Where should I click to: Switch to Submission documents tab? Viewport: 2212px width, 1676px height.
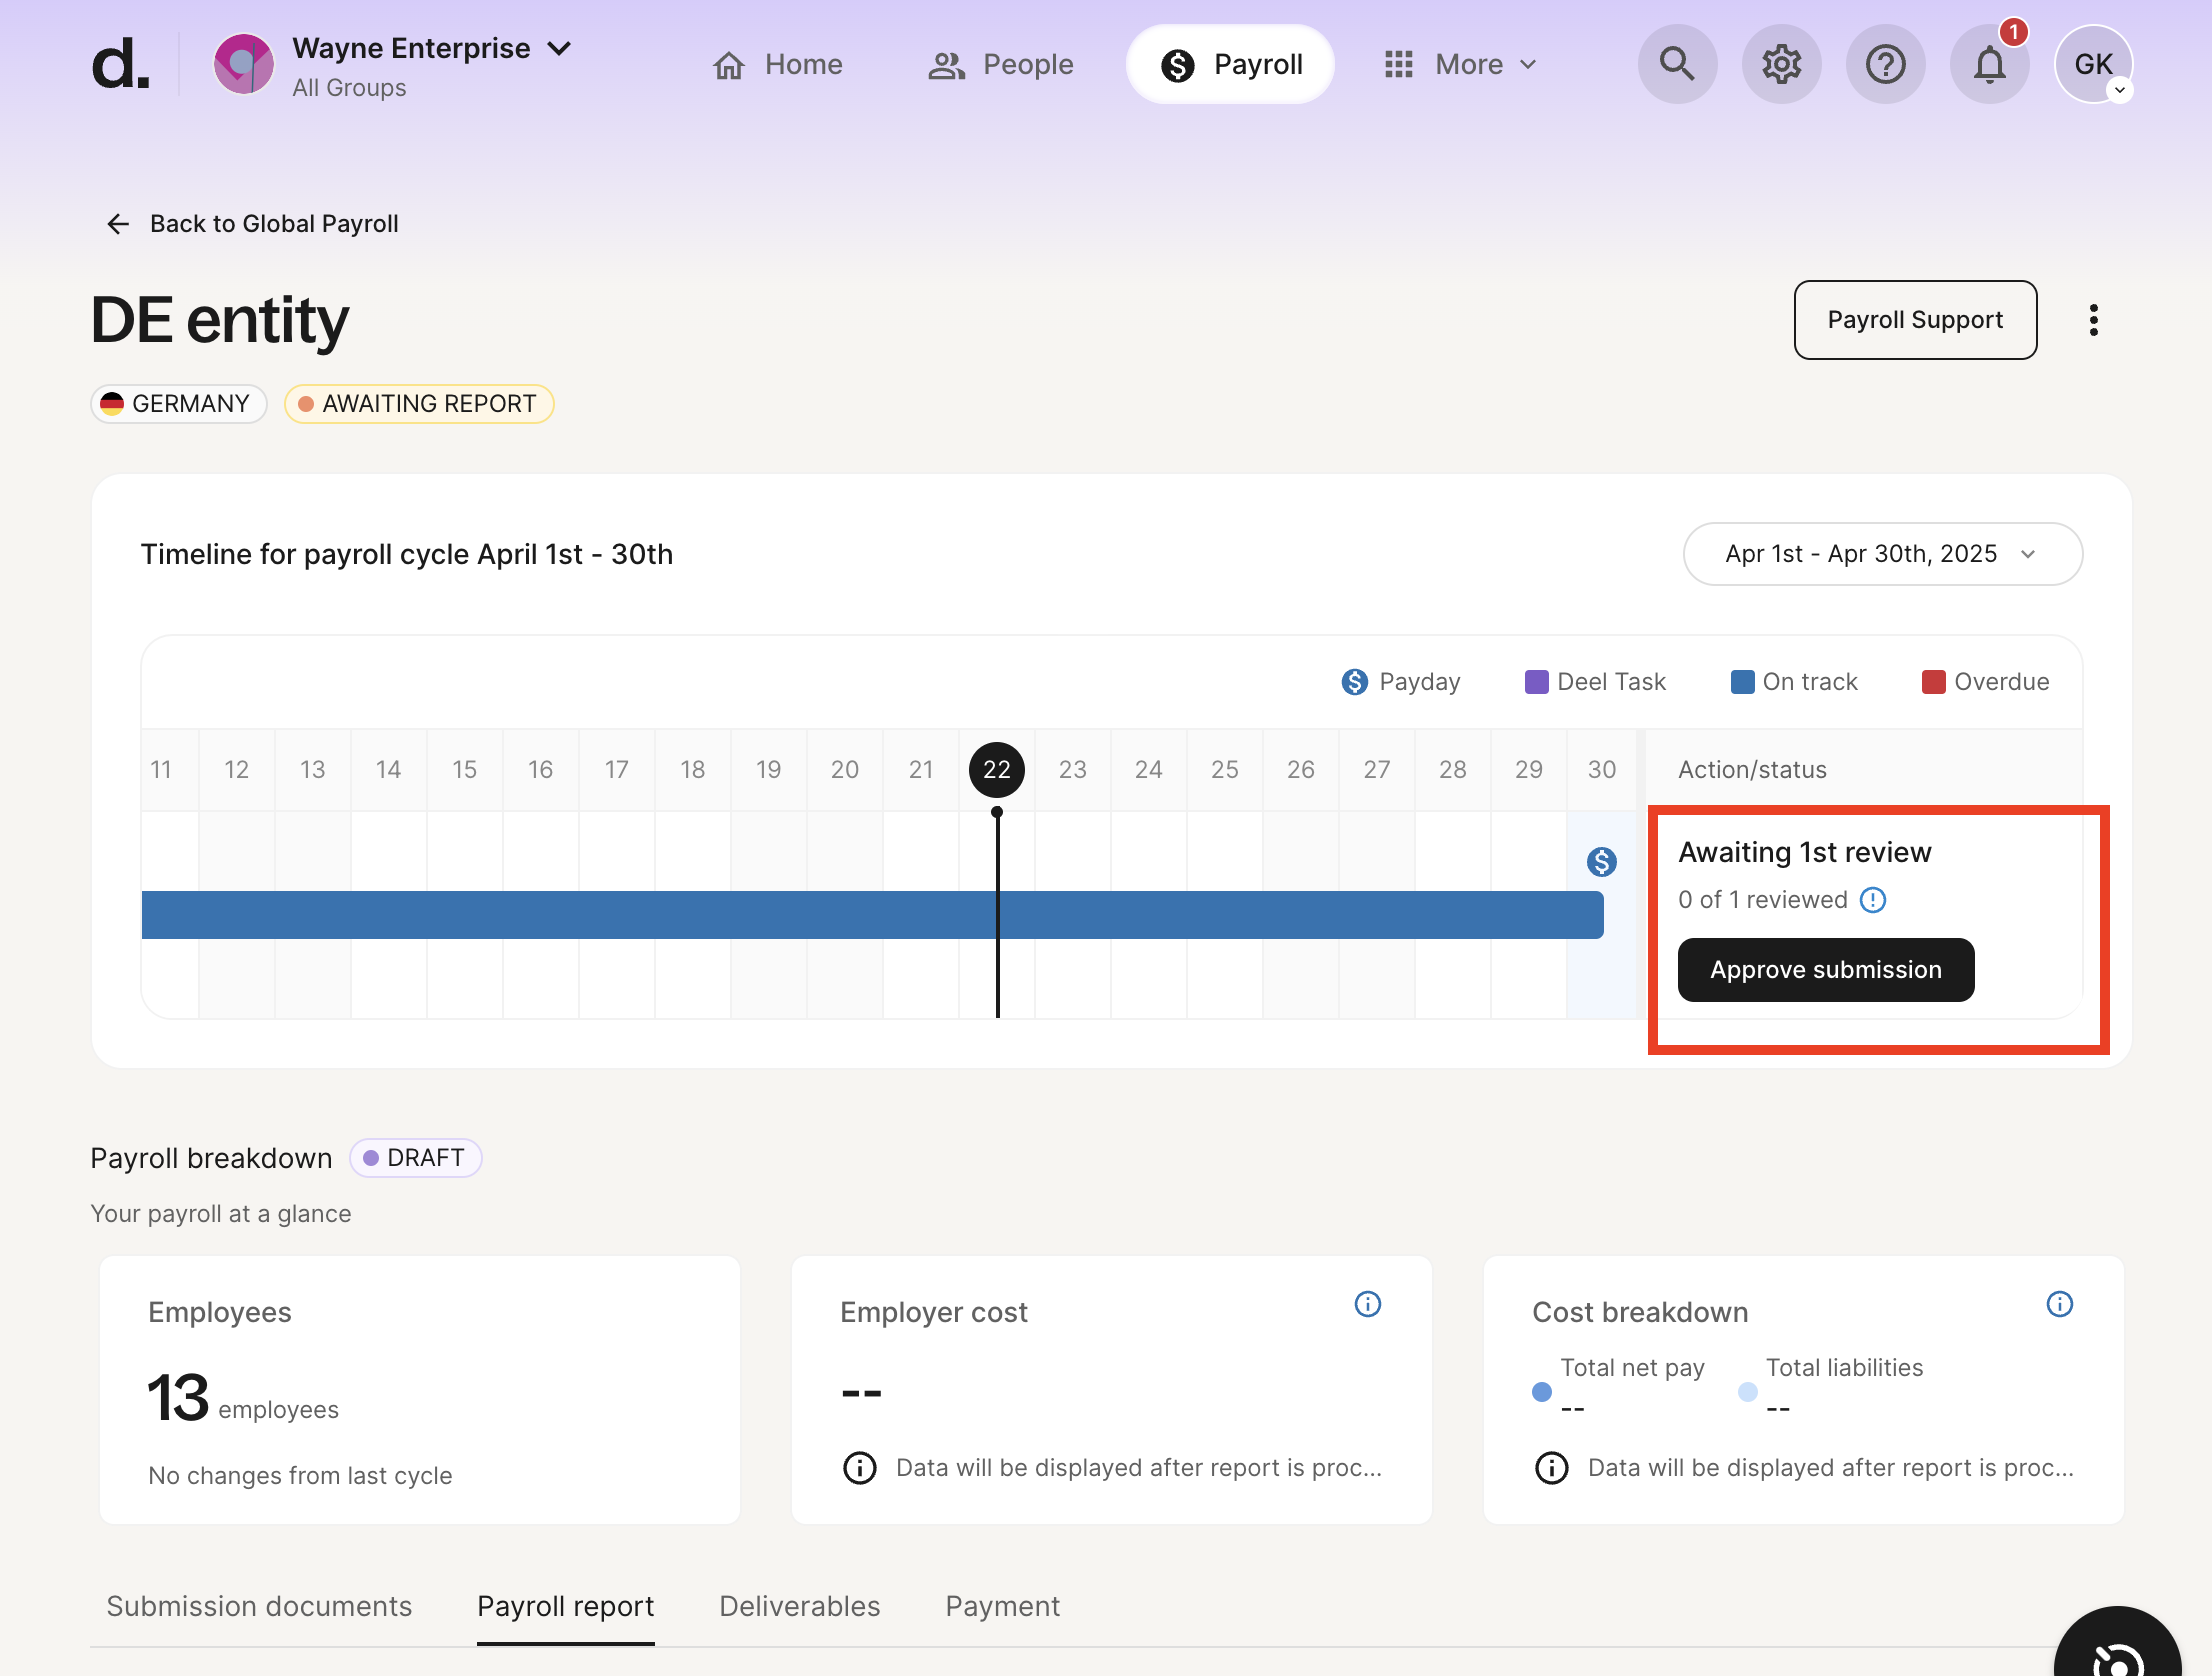[x=259, y=1605]
